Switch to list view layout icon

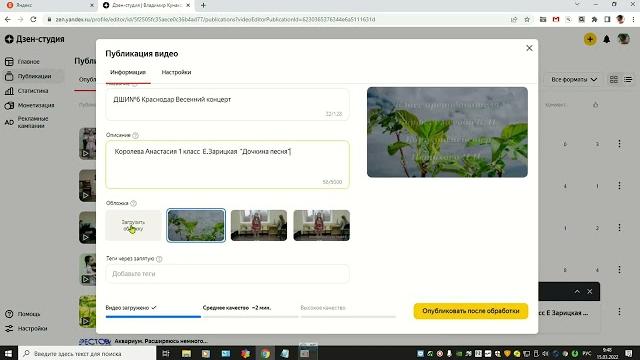(628, 80)
